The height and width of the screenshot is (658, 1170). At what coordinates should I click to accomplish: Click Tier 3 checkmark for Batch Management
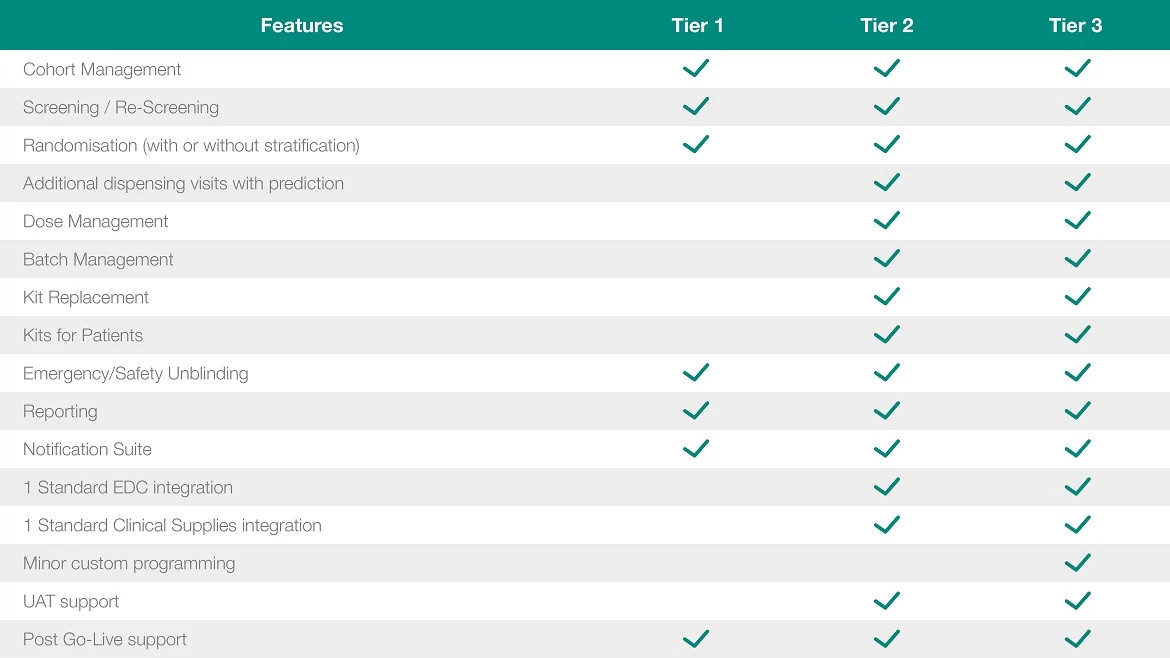(x=1077, y=259)
